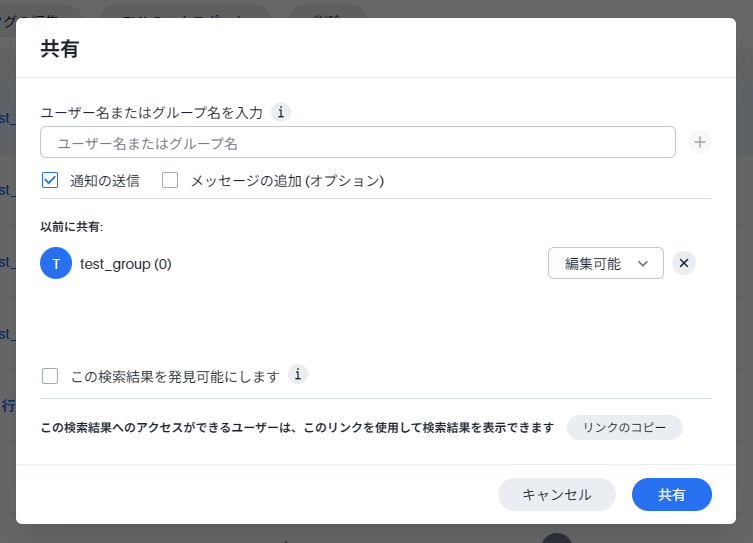Click the リンクのコピー button

[x=624, y=428]
